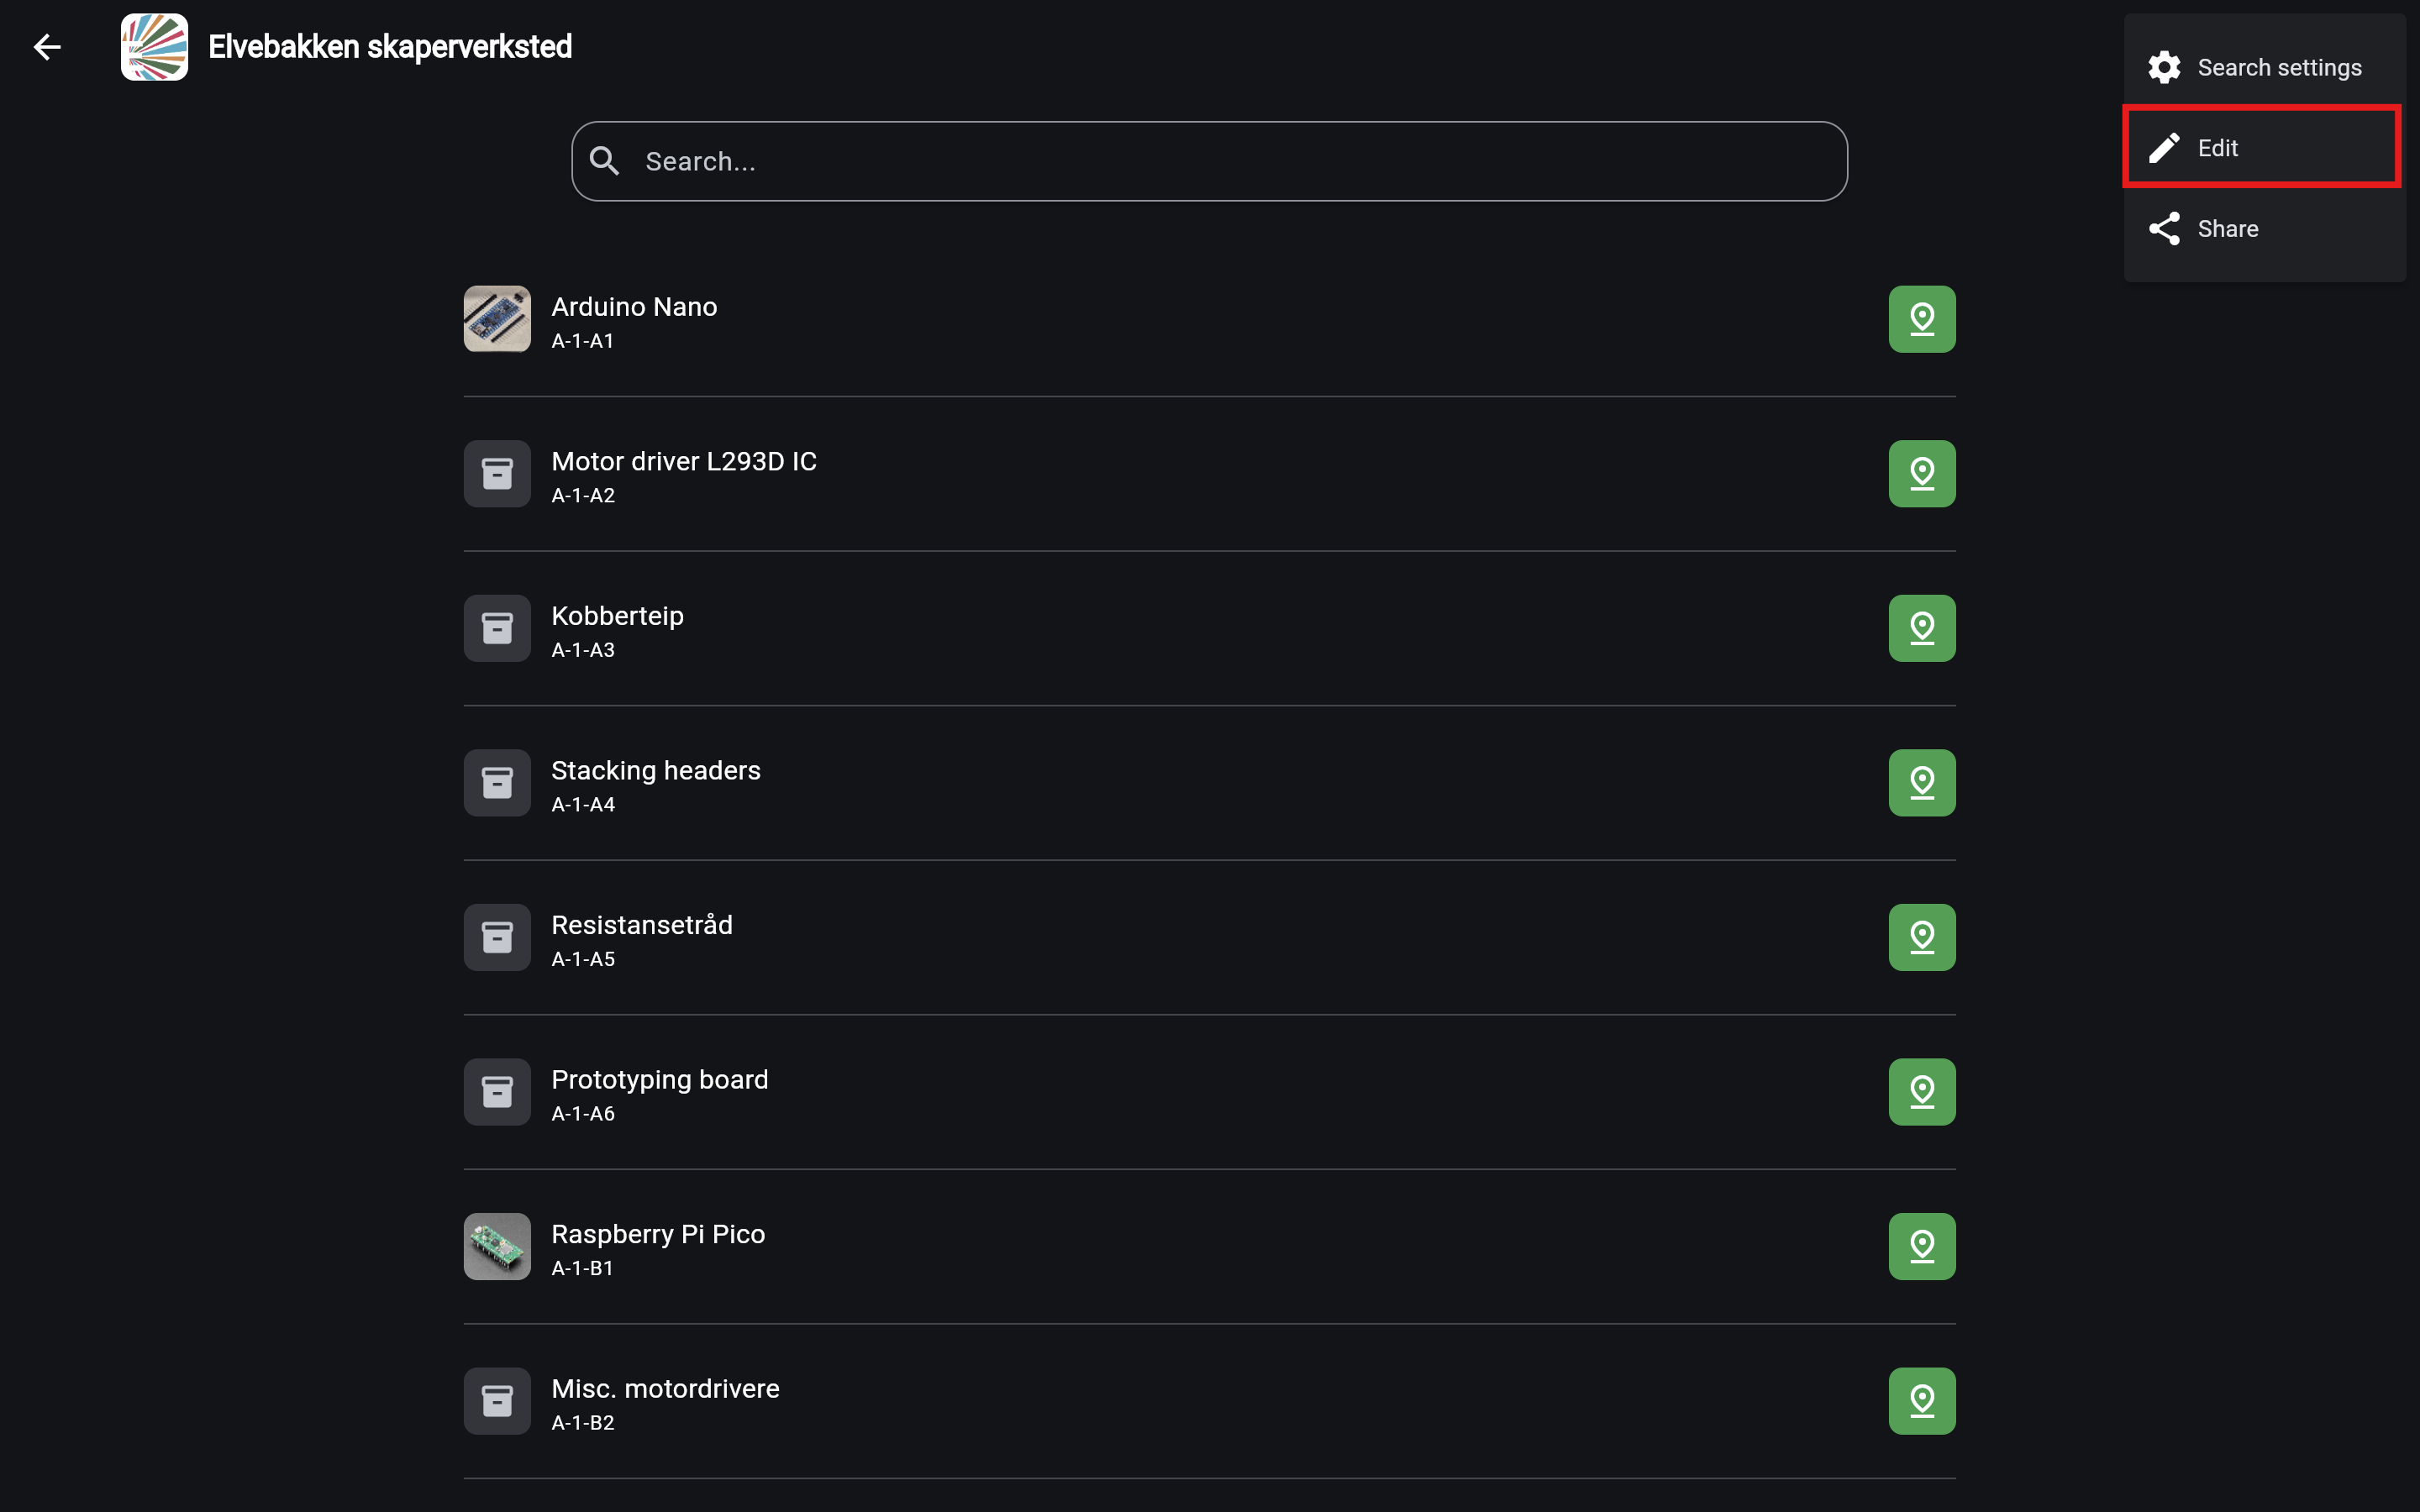
Task: Click the Motor driver box icon
Action: point(497,474)
